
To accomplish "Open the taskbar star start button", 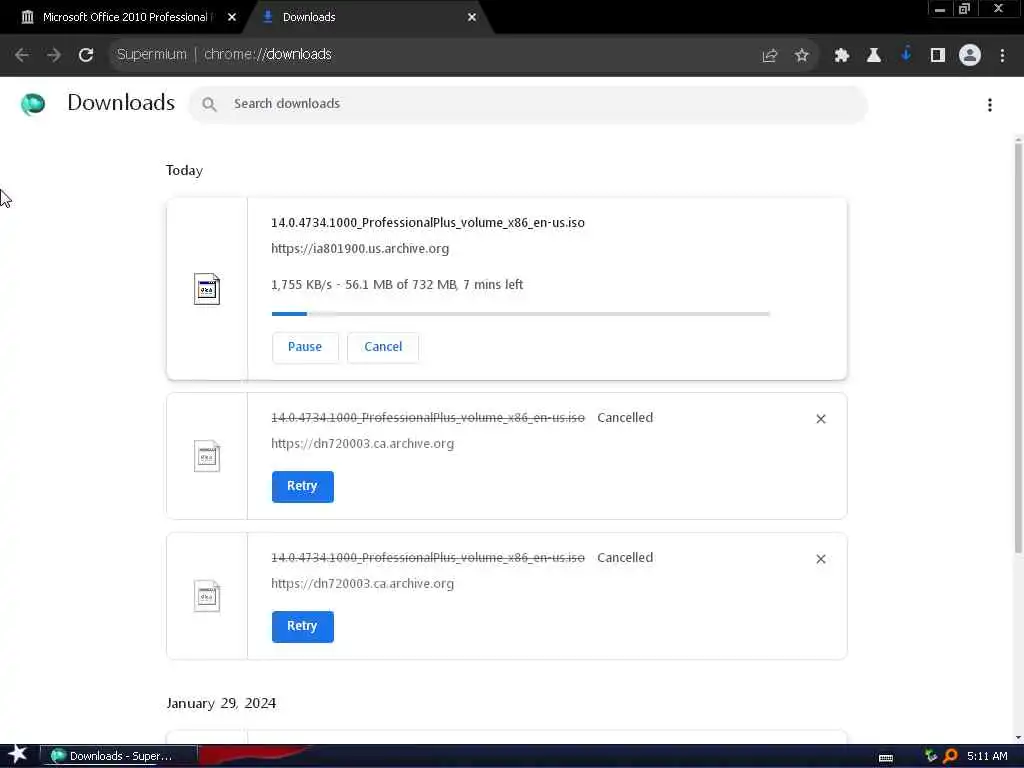I will pyautogui.click(x=17, y=756).
